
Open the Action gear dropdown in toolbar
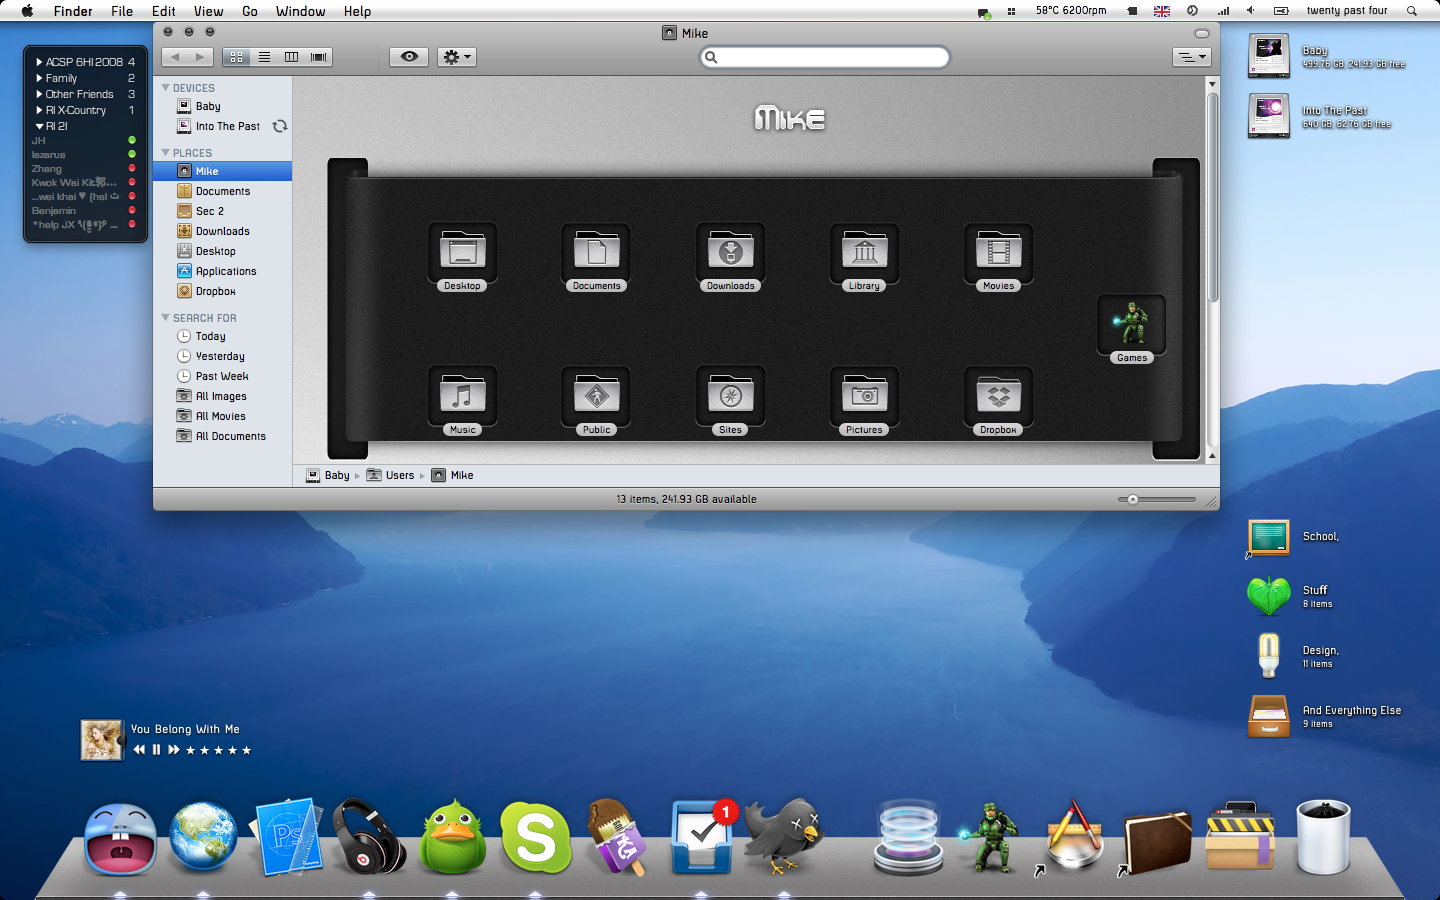pos(457,57)
